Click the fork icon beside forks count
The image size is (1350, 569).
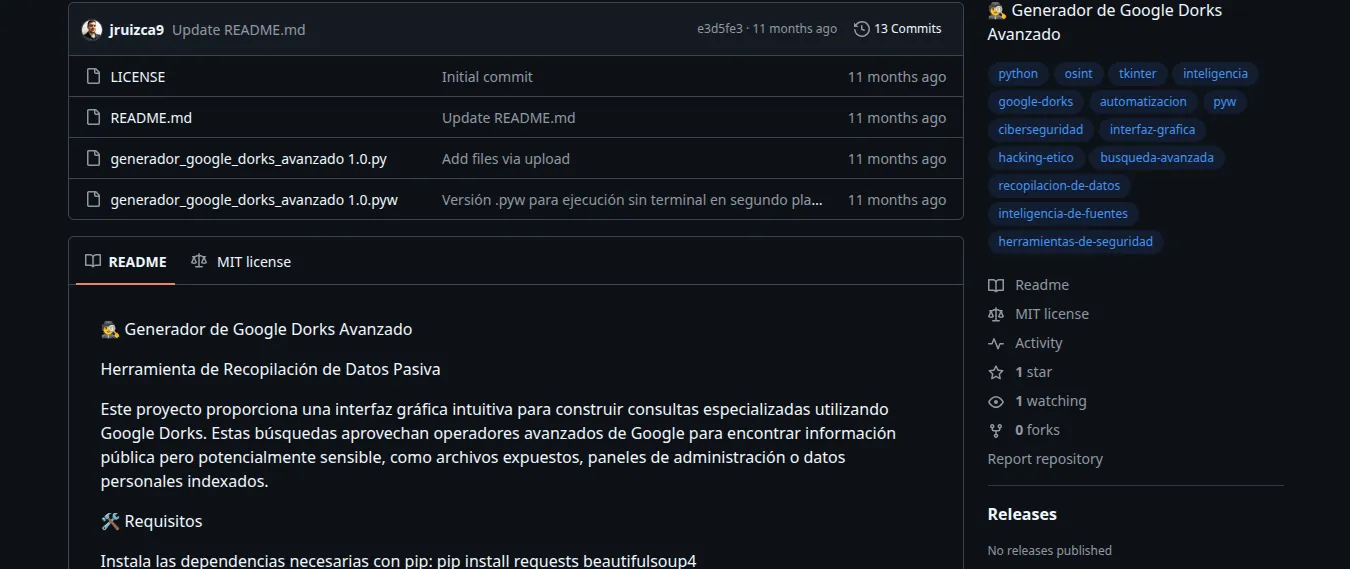pyautogui.click(x=995, y=430)
